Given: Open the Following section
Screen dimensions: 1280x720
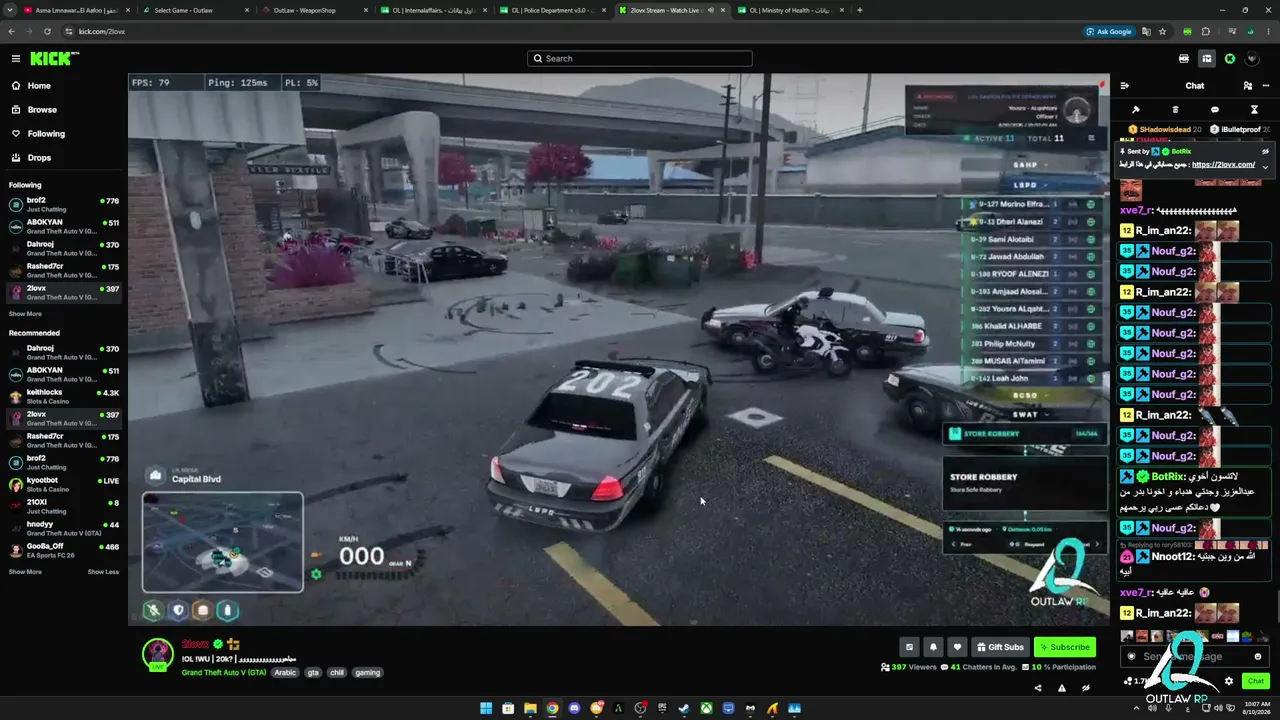Looking at the screenshot, I should pos(46,134).
